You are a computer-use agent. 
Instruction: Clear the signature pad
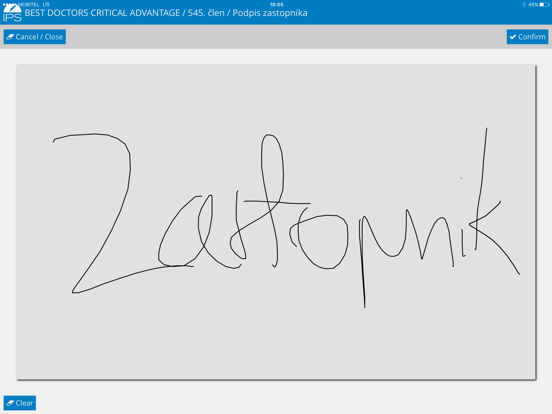click(x=20, y=403)
